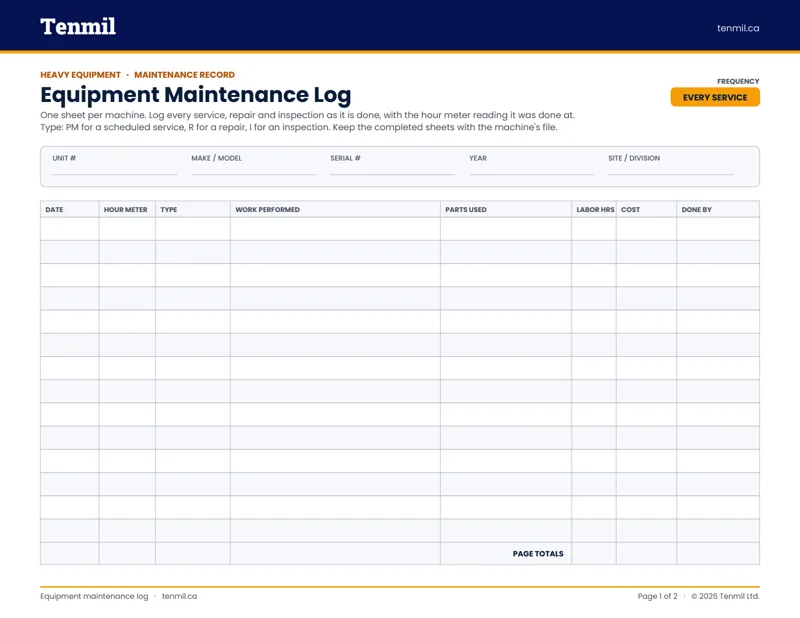Click the HEAVY EQUIPMENT label
Viewport: 800px width, 618px height.
[81, 75]
